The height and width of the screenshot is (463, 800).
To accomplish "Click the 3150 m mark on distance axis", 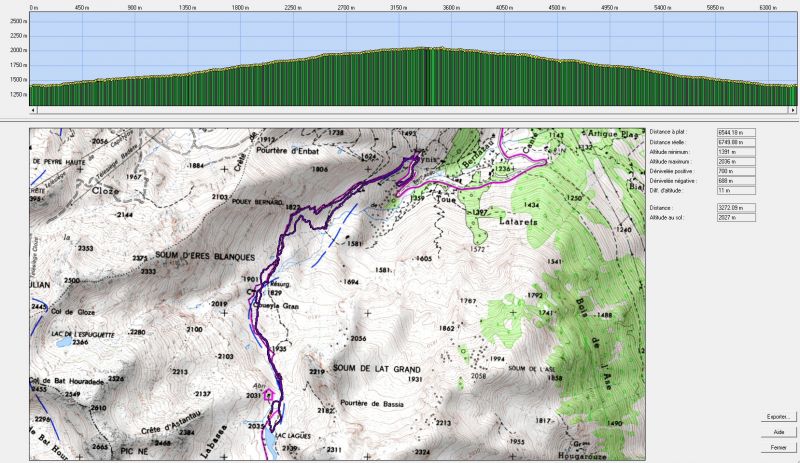I will (397, 6).
